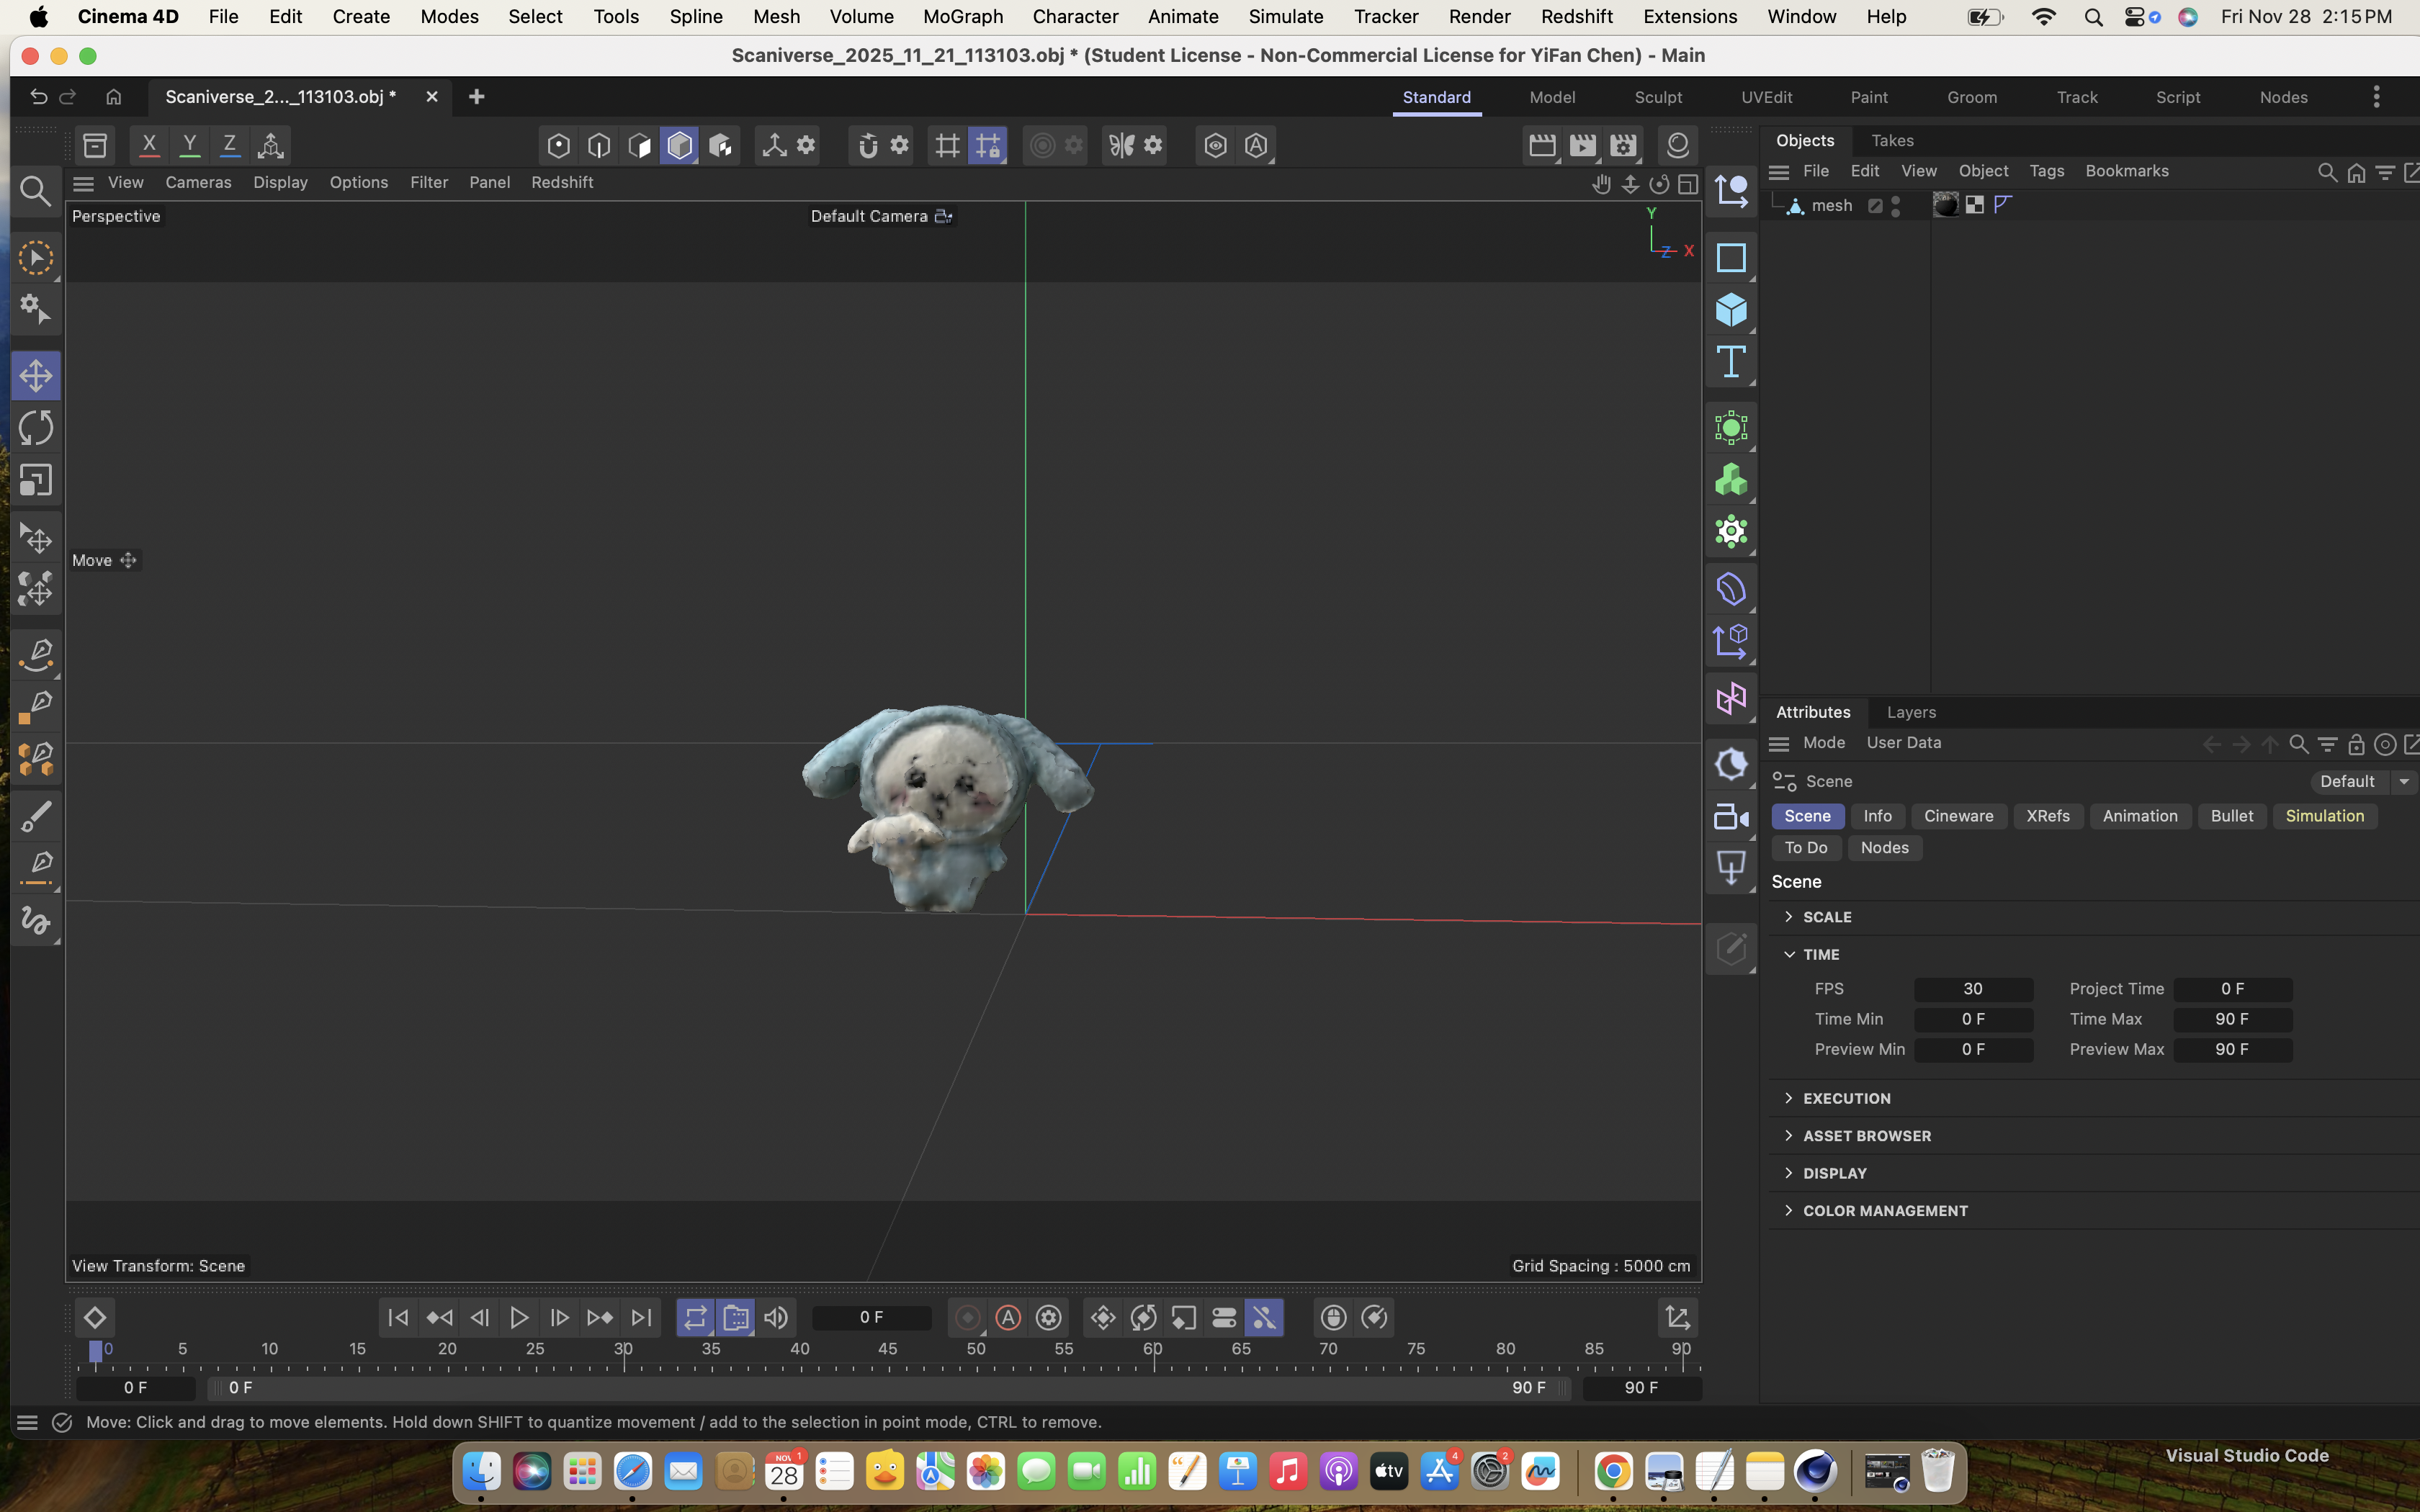Open the Simulation attributes tab
Screen dimensions: 2420x1512
2324,817
